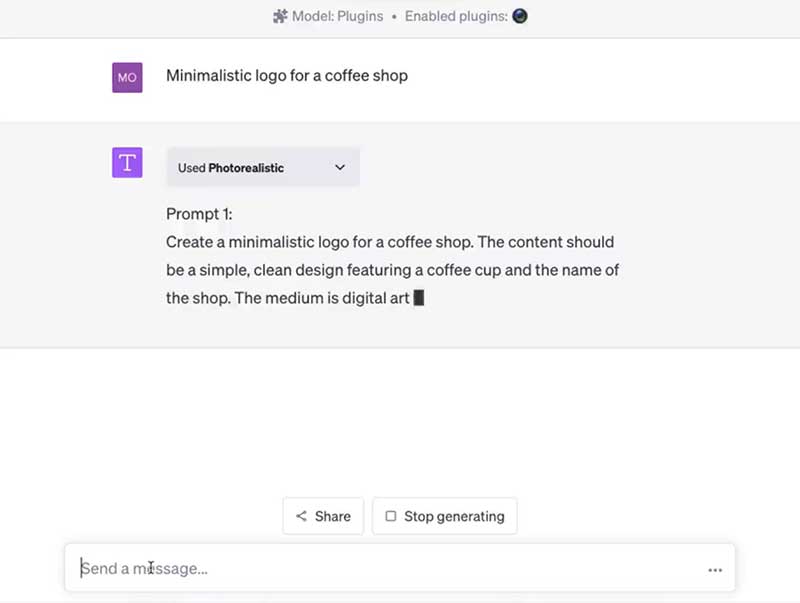This screenshot has width=800, height=603.
Task: Click the chevron next to Photorealistic
Action: [340, 168]
